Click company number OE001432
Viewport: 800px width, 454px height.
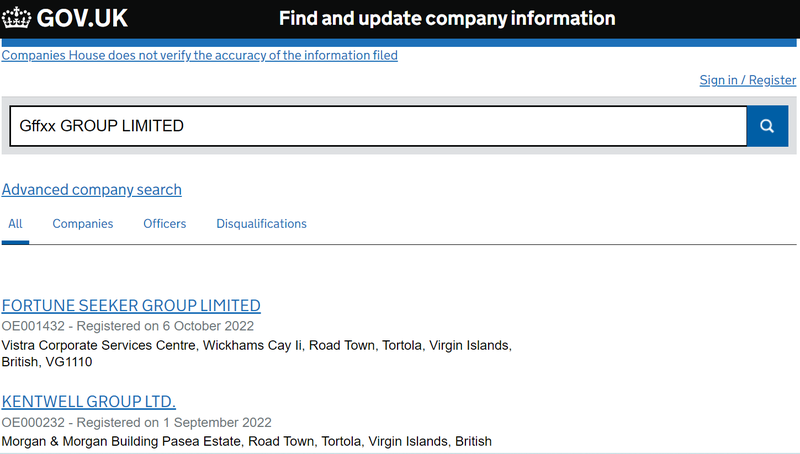click(x=34, y=326)
